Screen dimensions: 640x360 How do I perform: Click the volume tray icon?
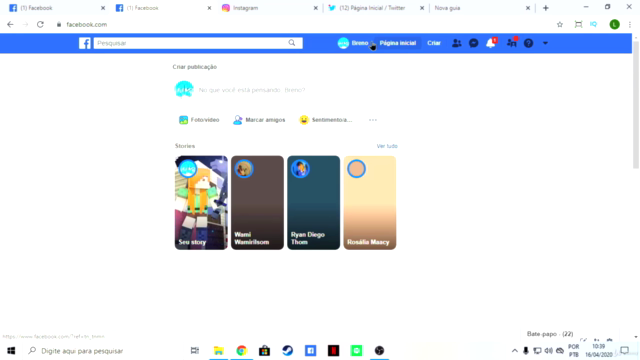(x=549, y=351)
